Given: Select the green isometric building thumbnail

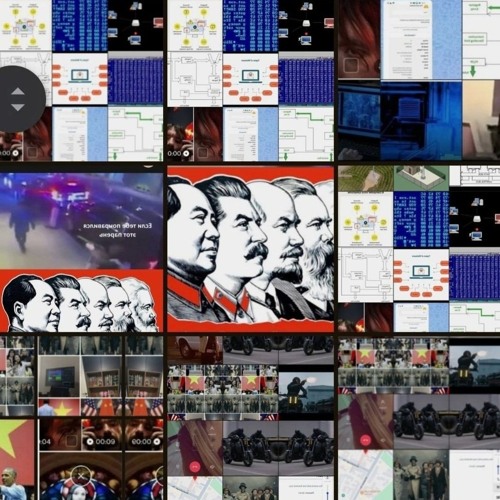Looking at the screenshot, I should point(421,178).
